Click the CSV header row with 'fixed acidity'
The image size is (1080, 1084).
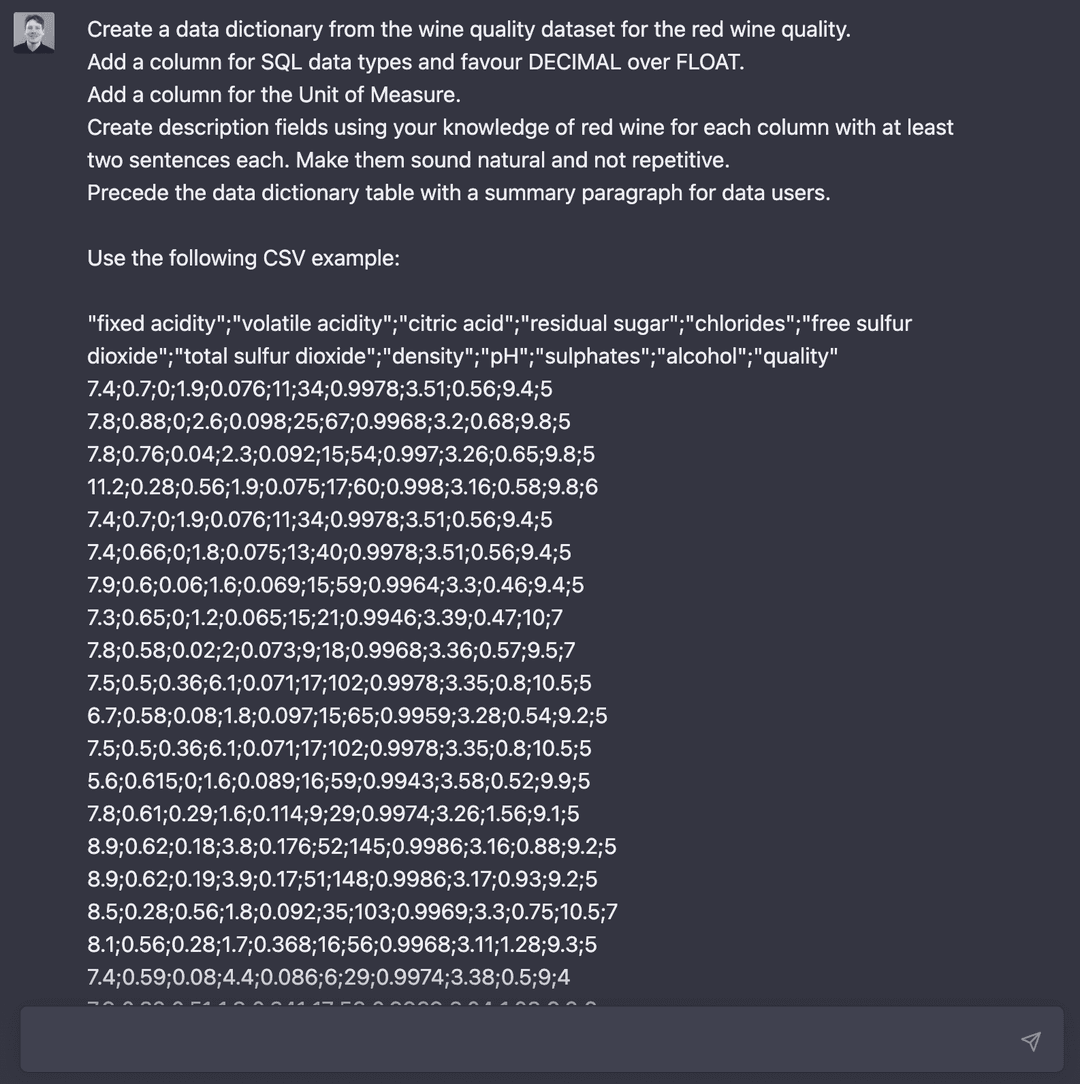pos(499,323)
